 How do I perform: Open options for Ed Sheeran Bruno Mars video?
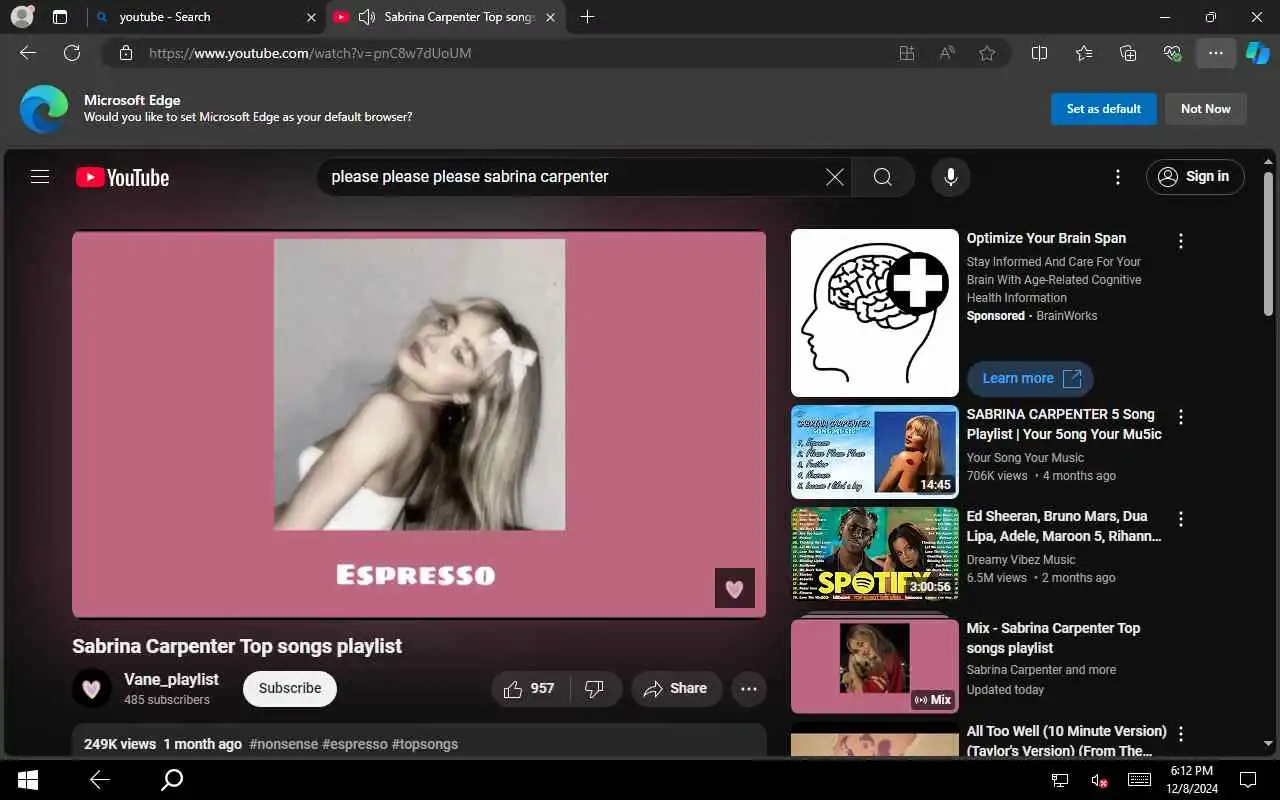pyautogui.click(x=1181, y=519)
